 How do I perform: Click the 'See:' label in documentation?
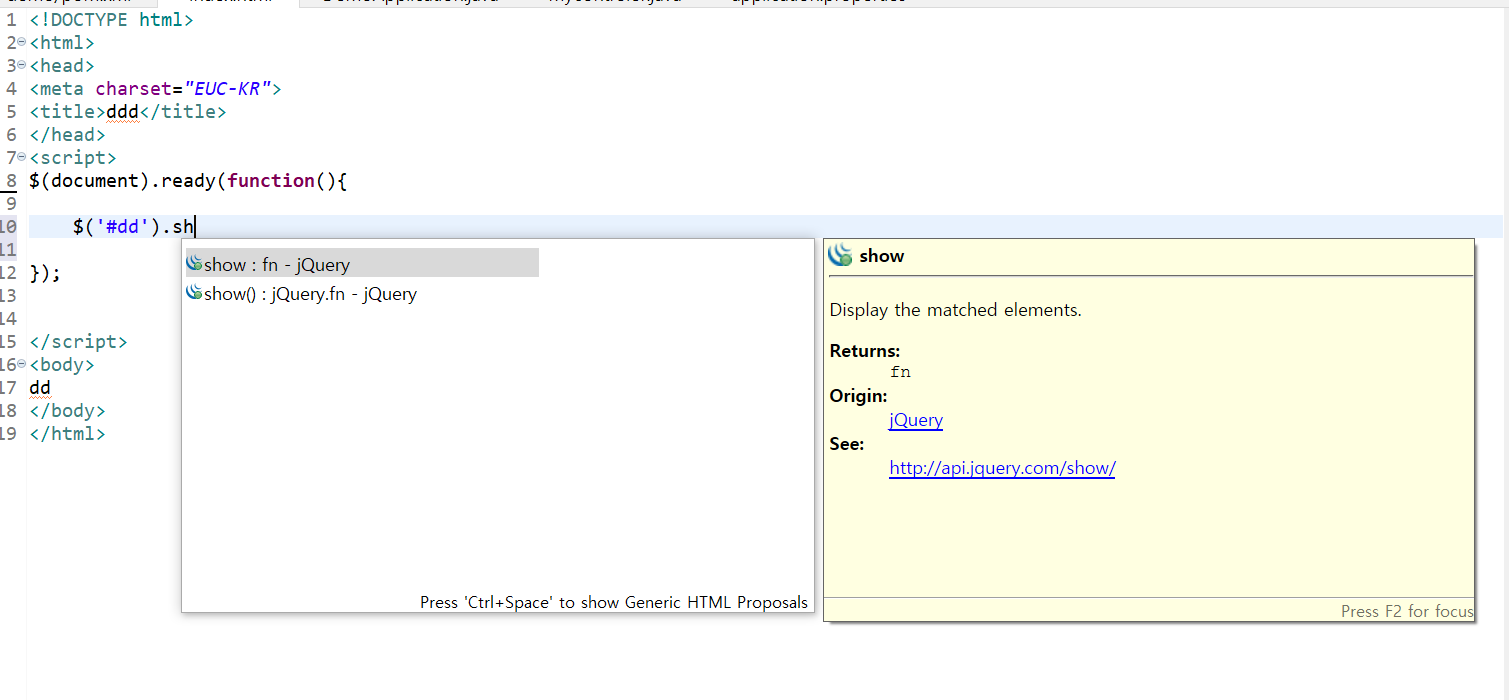click(847, 444)
